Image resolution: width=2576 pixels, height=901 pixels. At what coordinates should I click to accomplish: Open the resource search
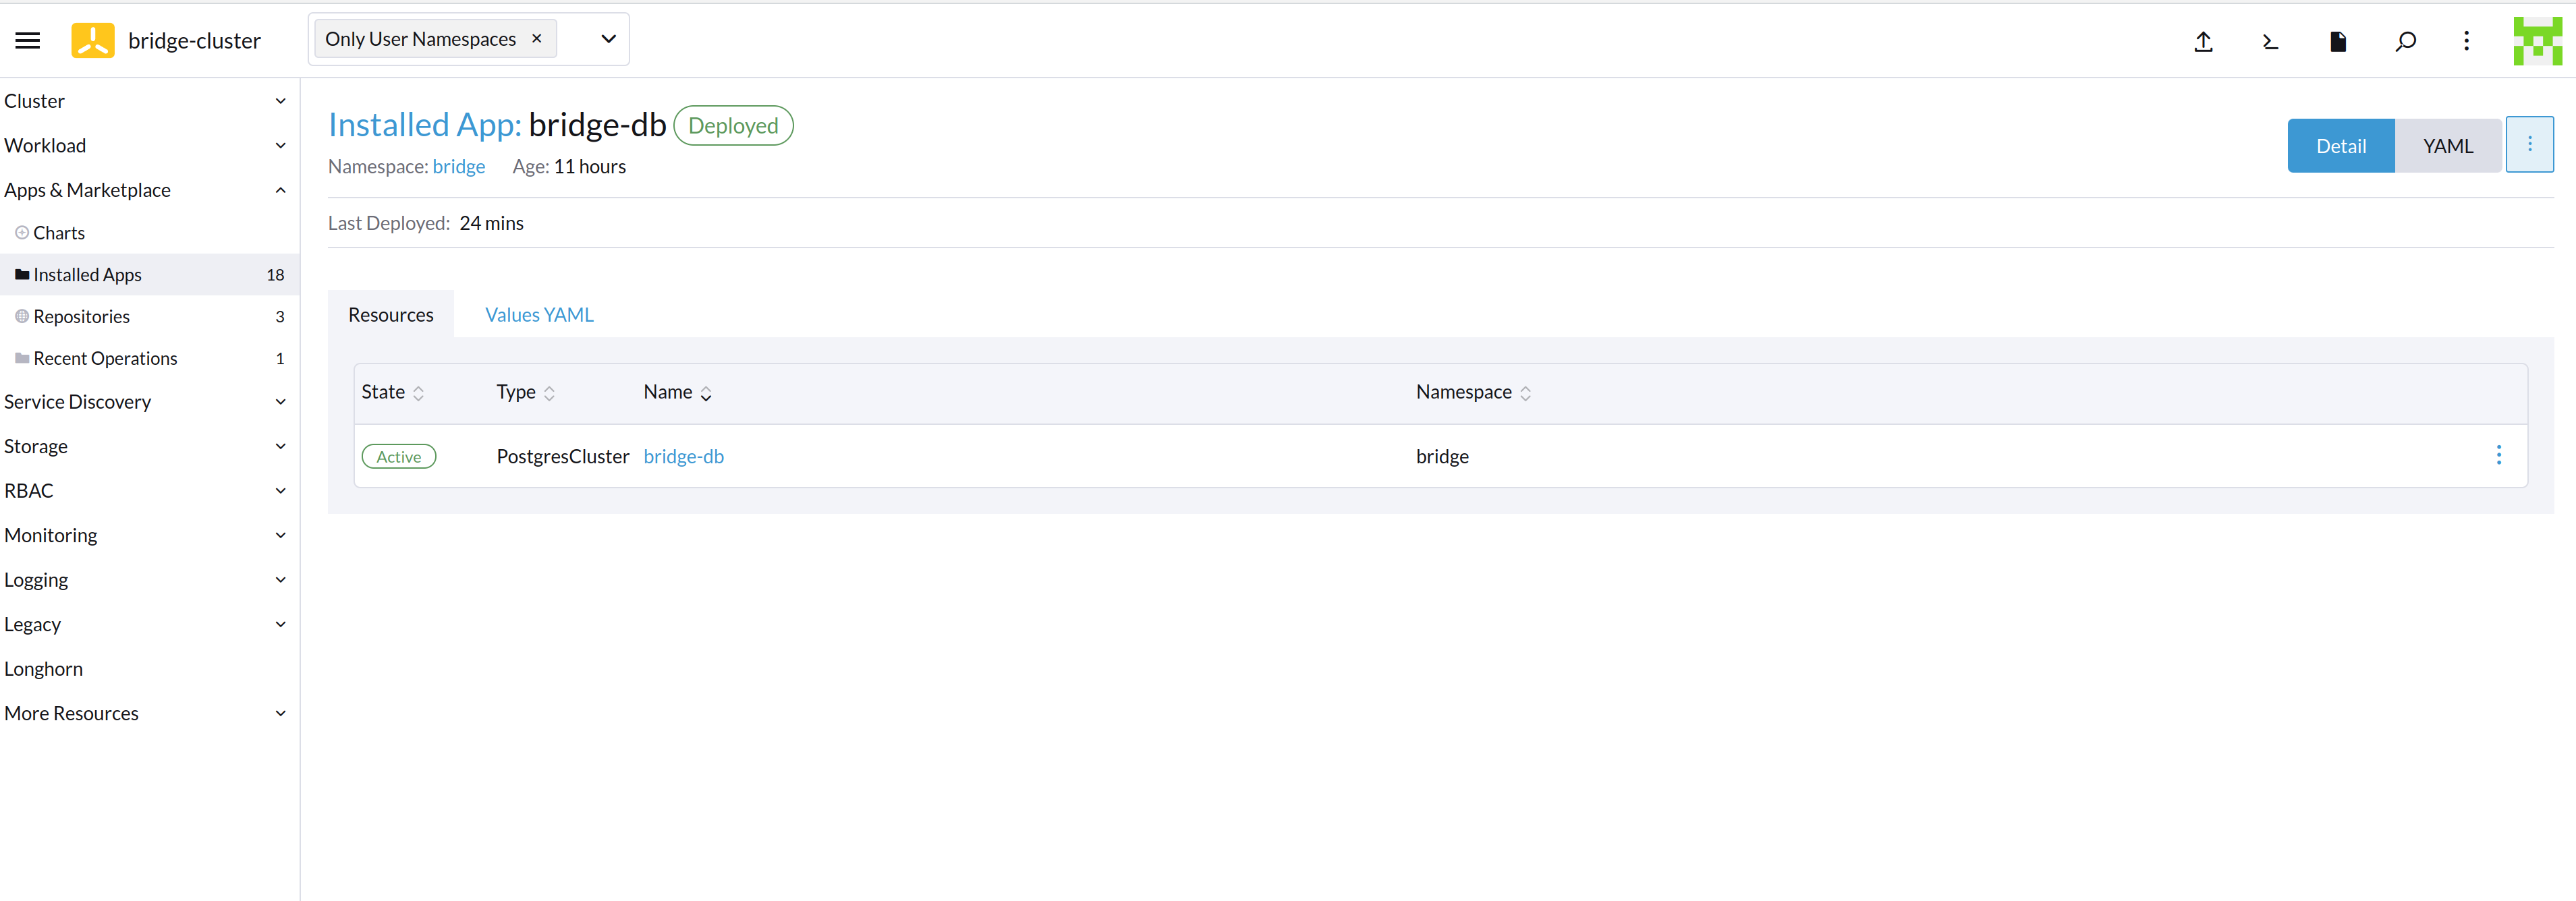click(x=2405, y=42)
